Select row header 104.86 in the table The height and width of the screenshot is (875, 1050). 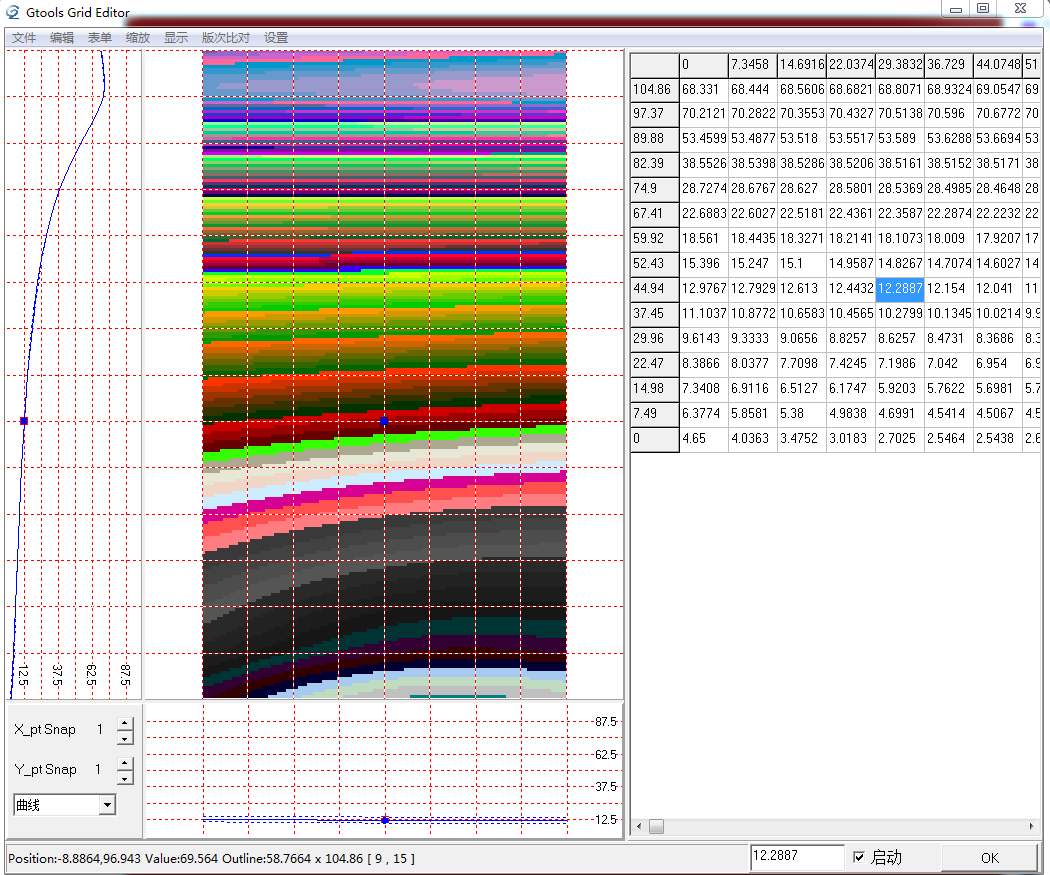(x=655, y=90)
